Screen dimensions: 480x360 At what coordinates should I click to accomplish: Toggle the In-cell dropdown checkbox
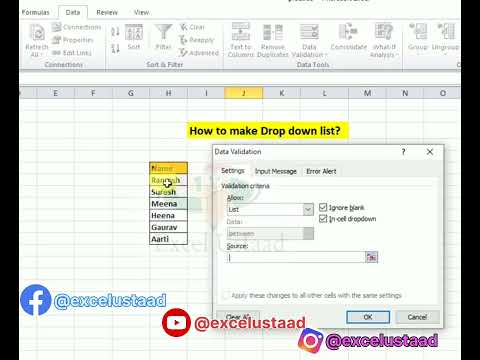(323, 219)
